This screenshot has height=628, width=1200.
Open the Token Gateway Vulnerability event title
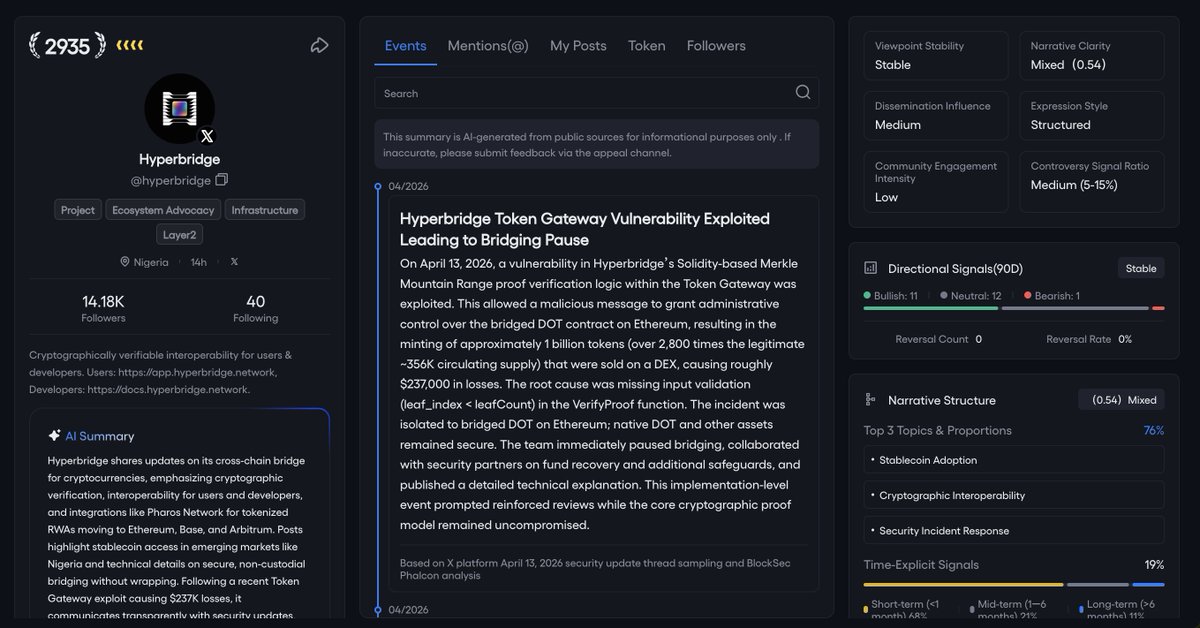coord(585,229)
